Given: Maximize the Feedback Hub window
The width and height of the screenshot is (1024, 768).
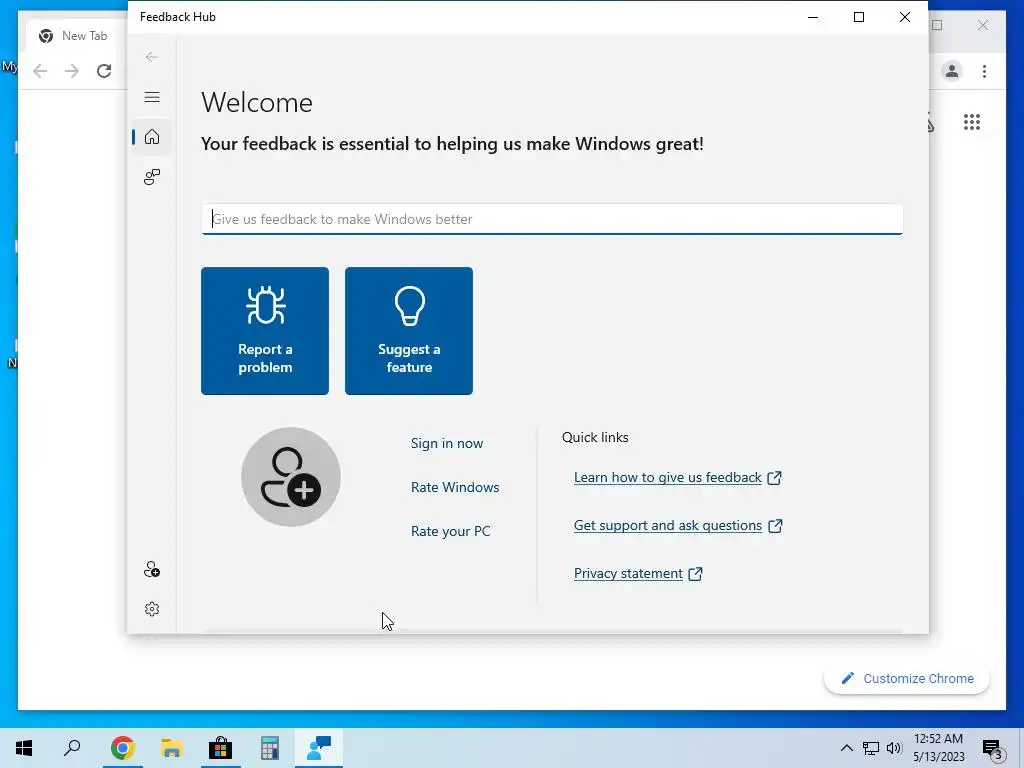Looking at the screenshot, I should coord(859,17).
